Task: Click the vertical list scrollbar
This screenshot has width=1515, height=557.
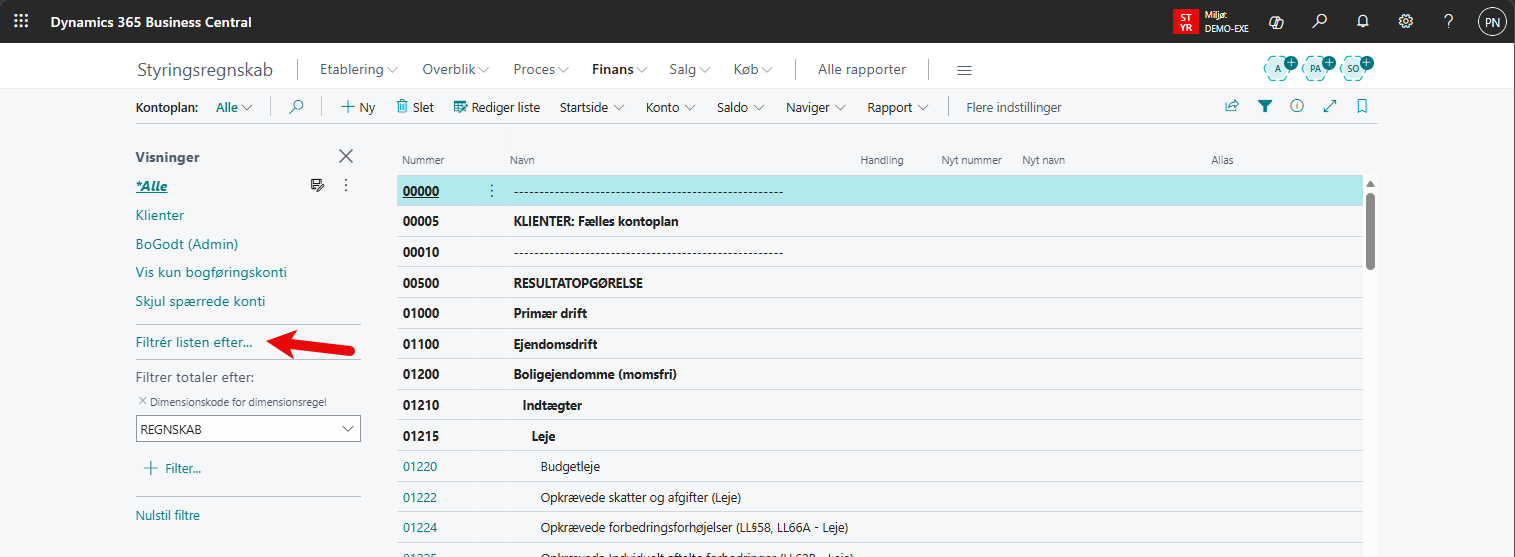Action: (1370, 230)
